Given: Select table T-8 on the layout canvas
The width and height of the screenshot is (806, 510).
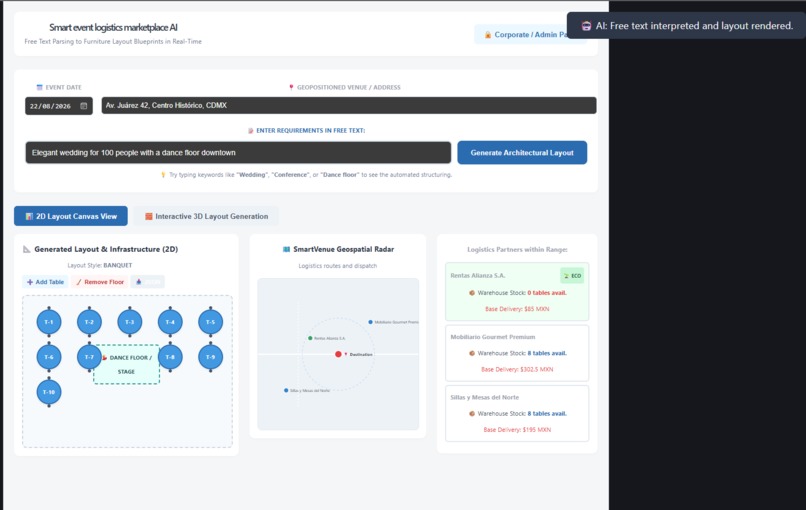Looking at the screenshot, I should click(x=171, y=357).
